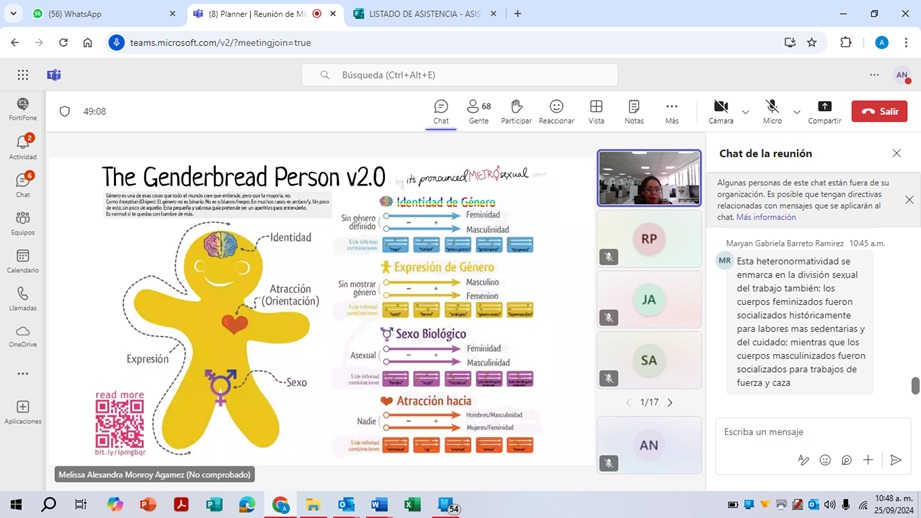Open the browser tab search dropdown arrow

(13, 14)
